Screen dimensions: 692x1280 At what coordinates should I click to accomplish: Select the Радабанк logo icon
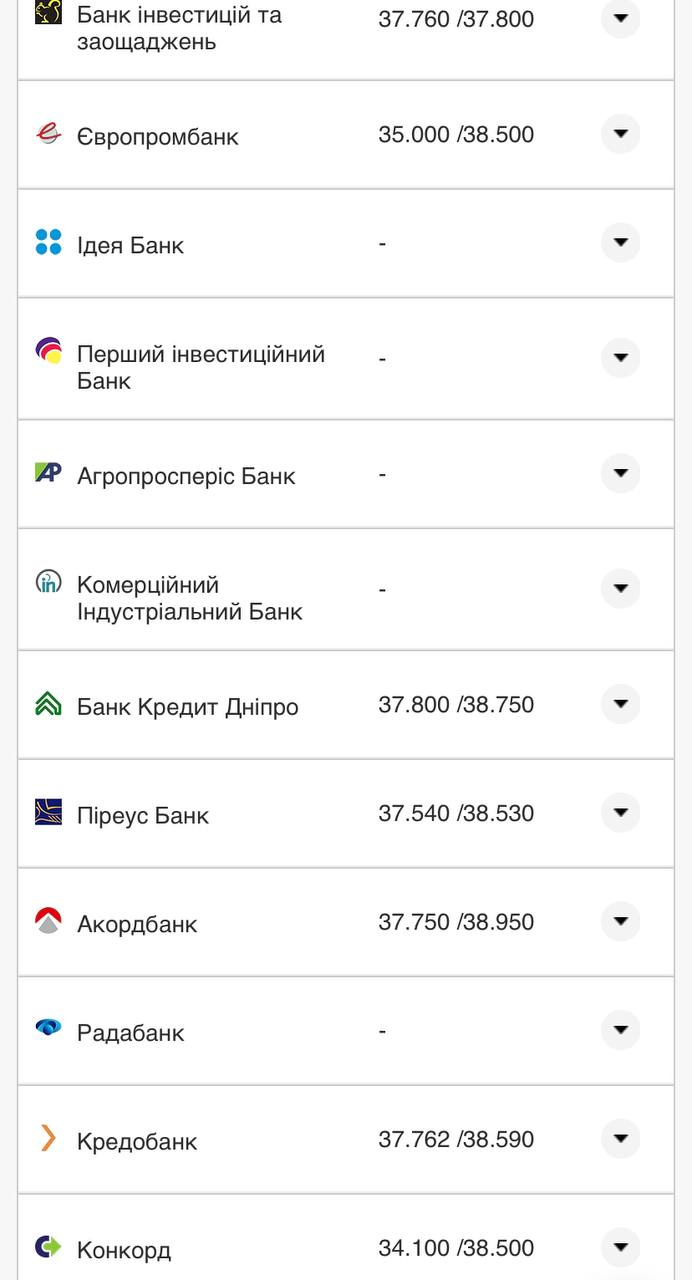(x=47, y=1030)
